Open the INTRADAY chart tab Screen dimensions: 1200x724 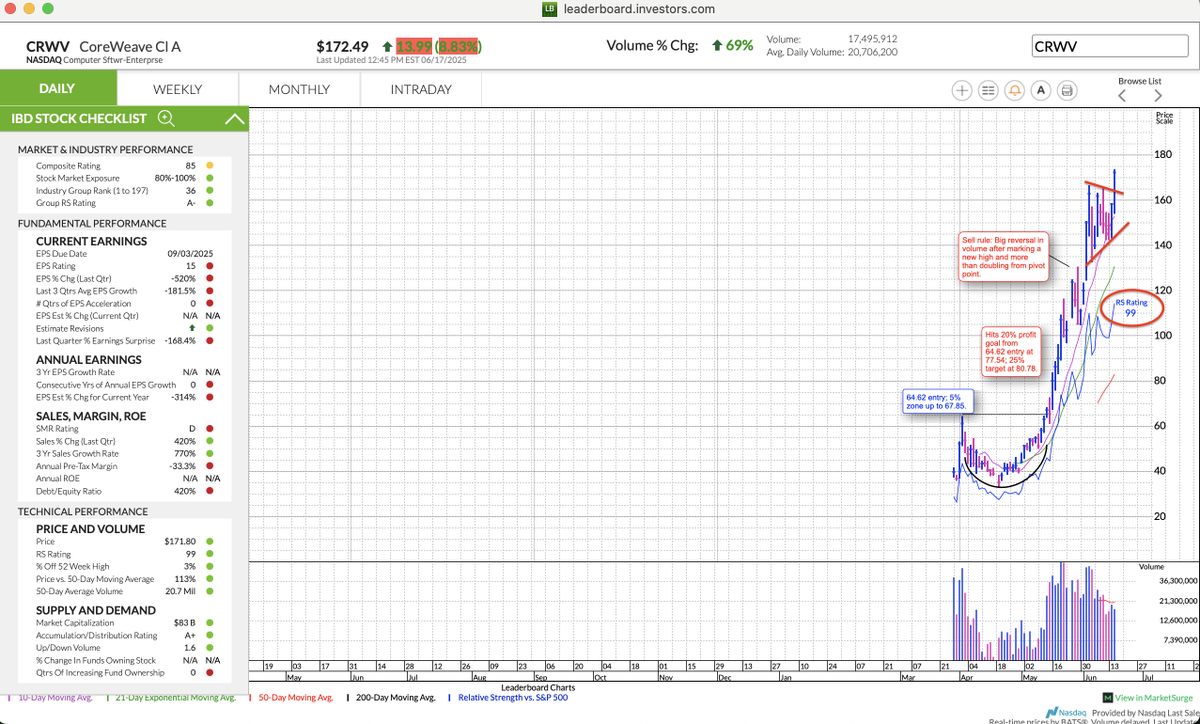[421, 89]
